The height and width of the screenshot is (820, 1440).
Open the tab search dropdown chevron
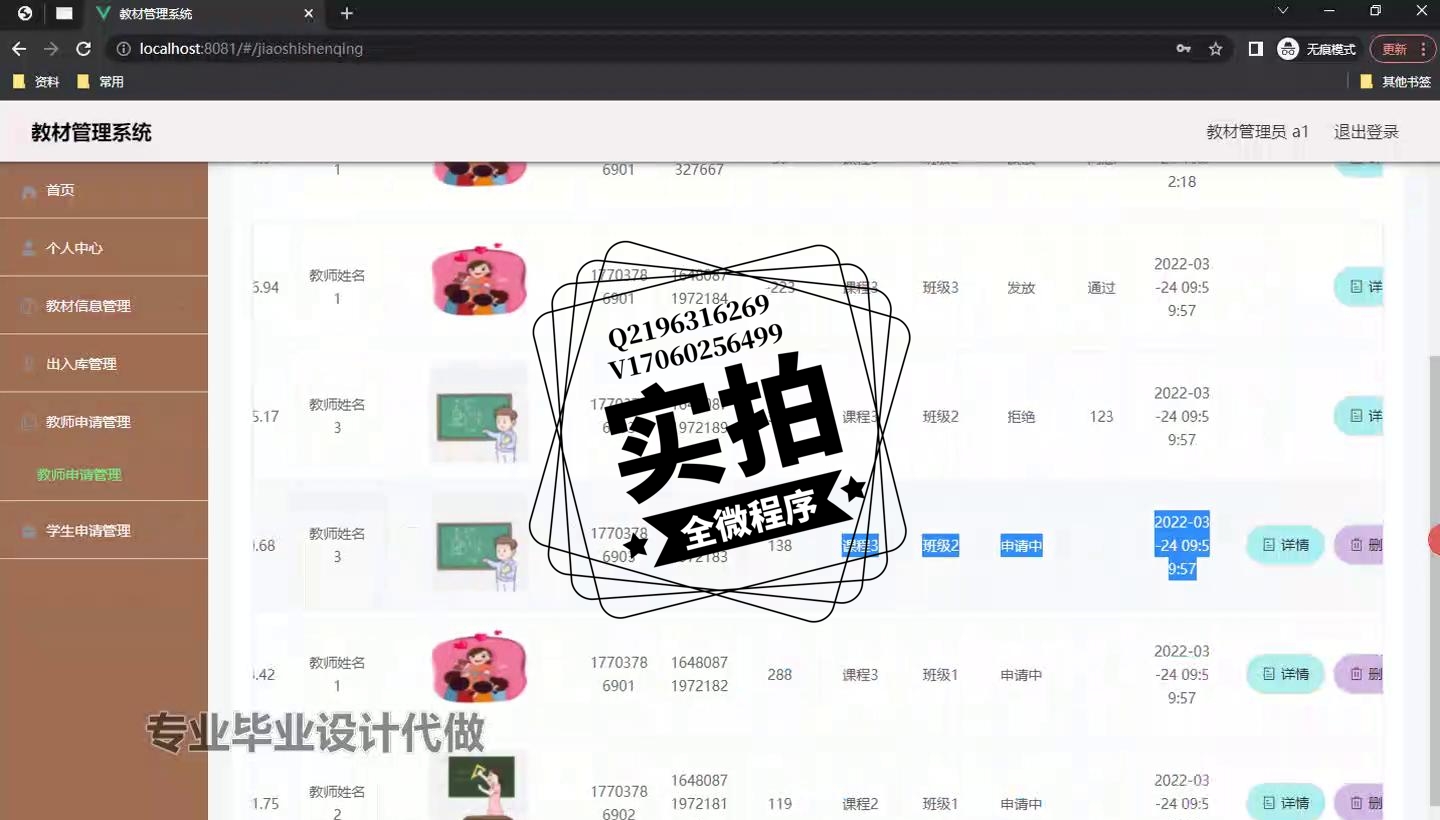click(1283, 11)
